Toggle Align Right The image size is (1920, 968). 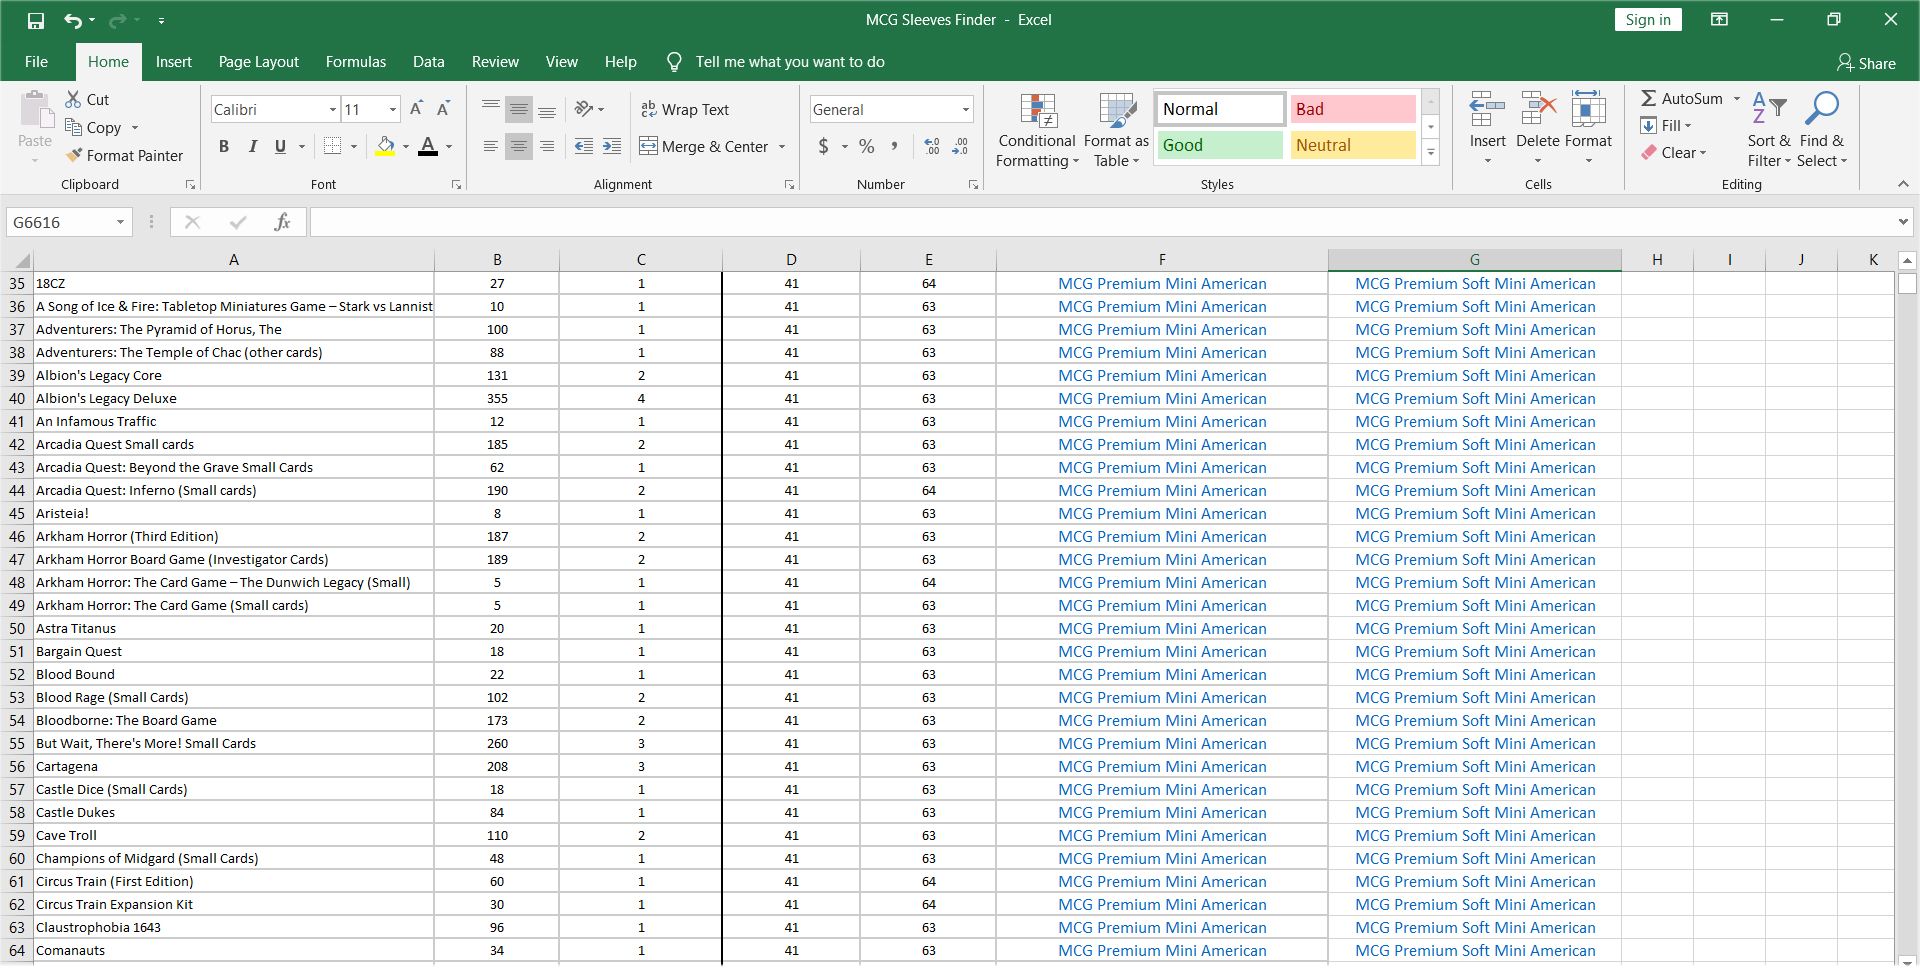point(546,146)
